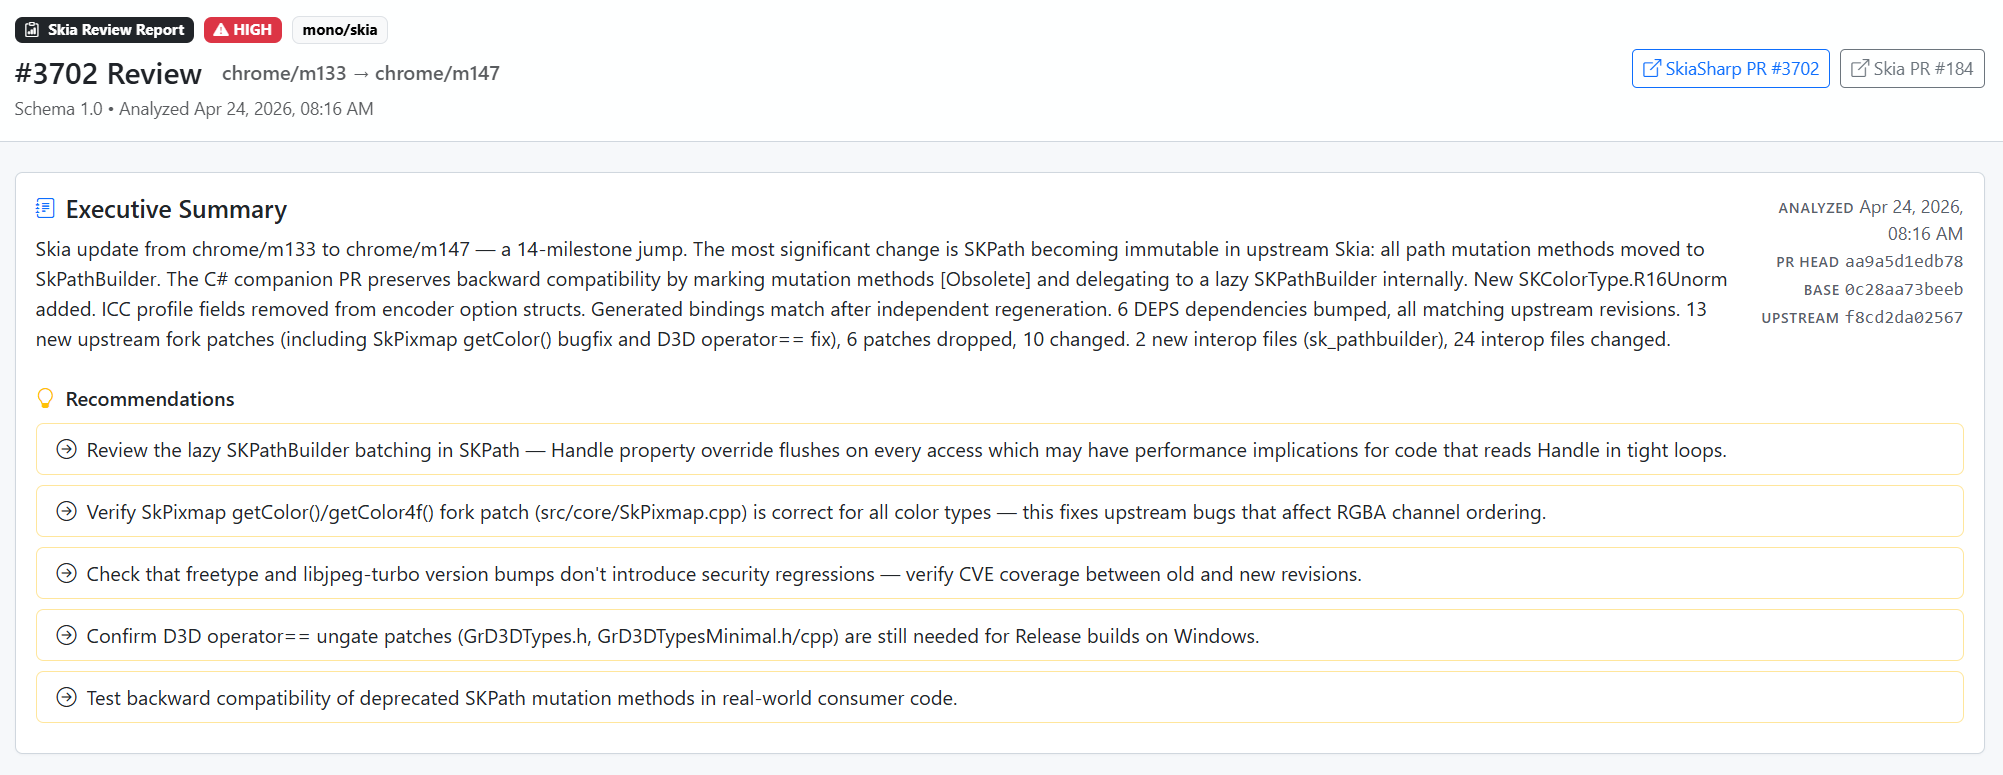
Task: Click arrow icon on Verify SkPixmap getColor recommendation
Action: point(66,511)
